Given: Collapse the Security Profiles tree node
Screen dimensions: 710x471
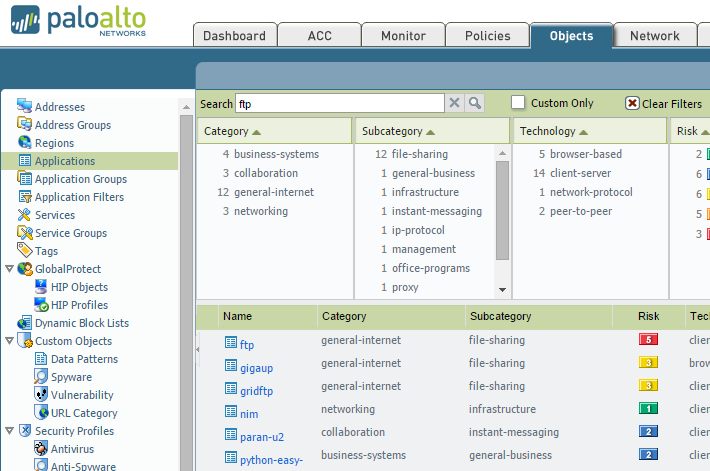Looking at the screenshot, I should pyautogui.click(x=9, y=431).
